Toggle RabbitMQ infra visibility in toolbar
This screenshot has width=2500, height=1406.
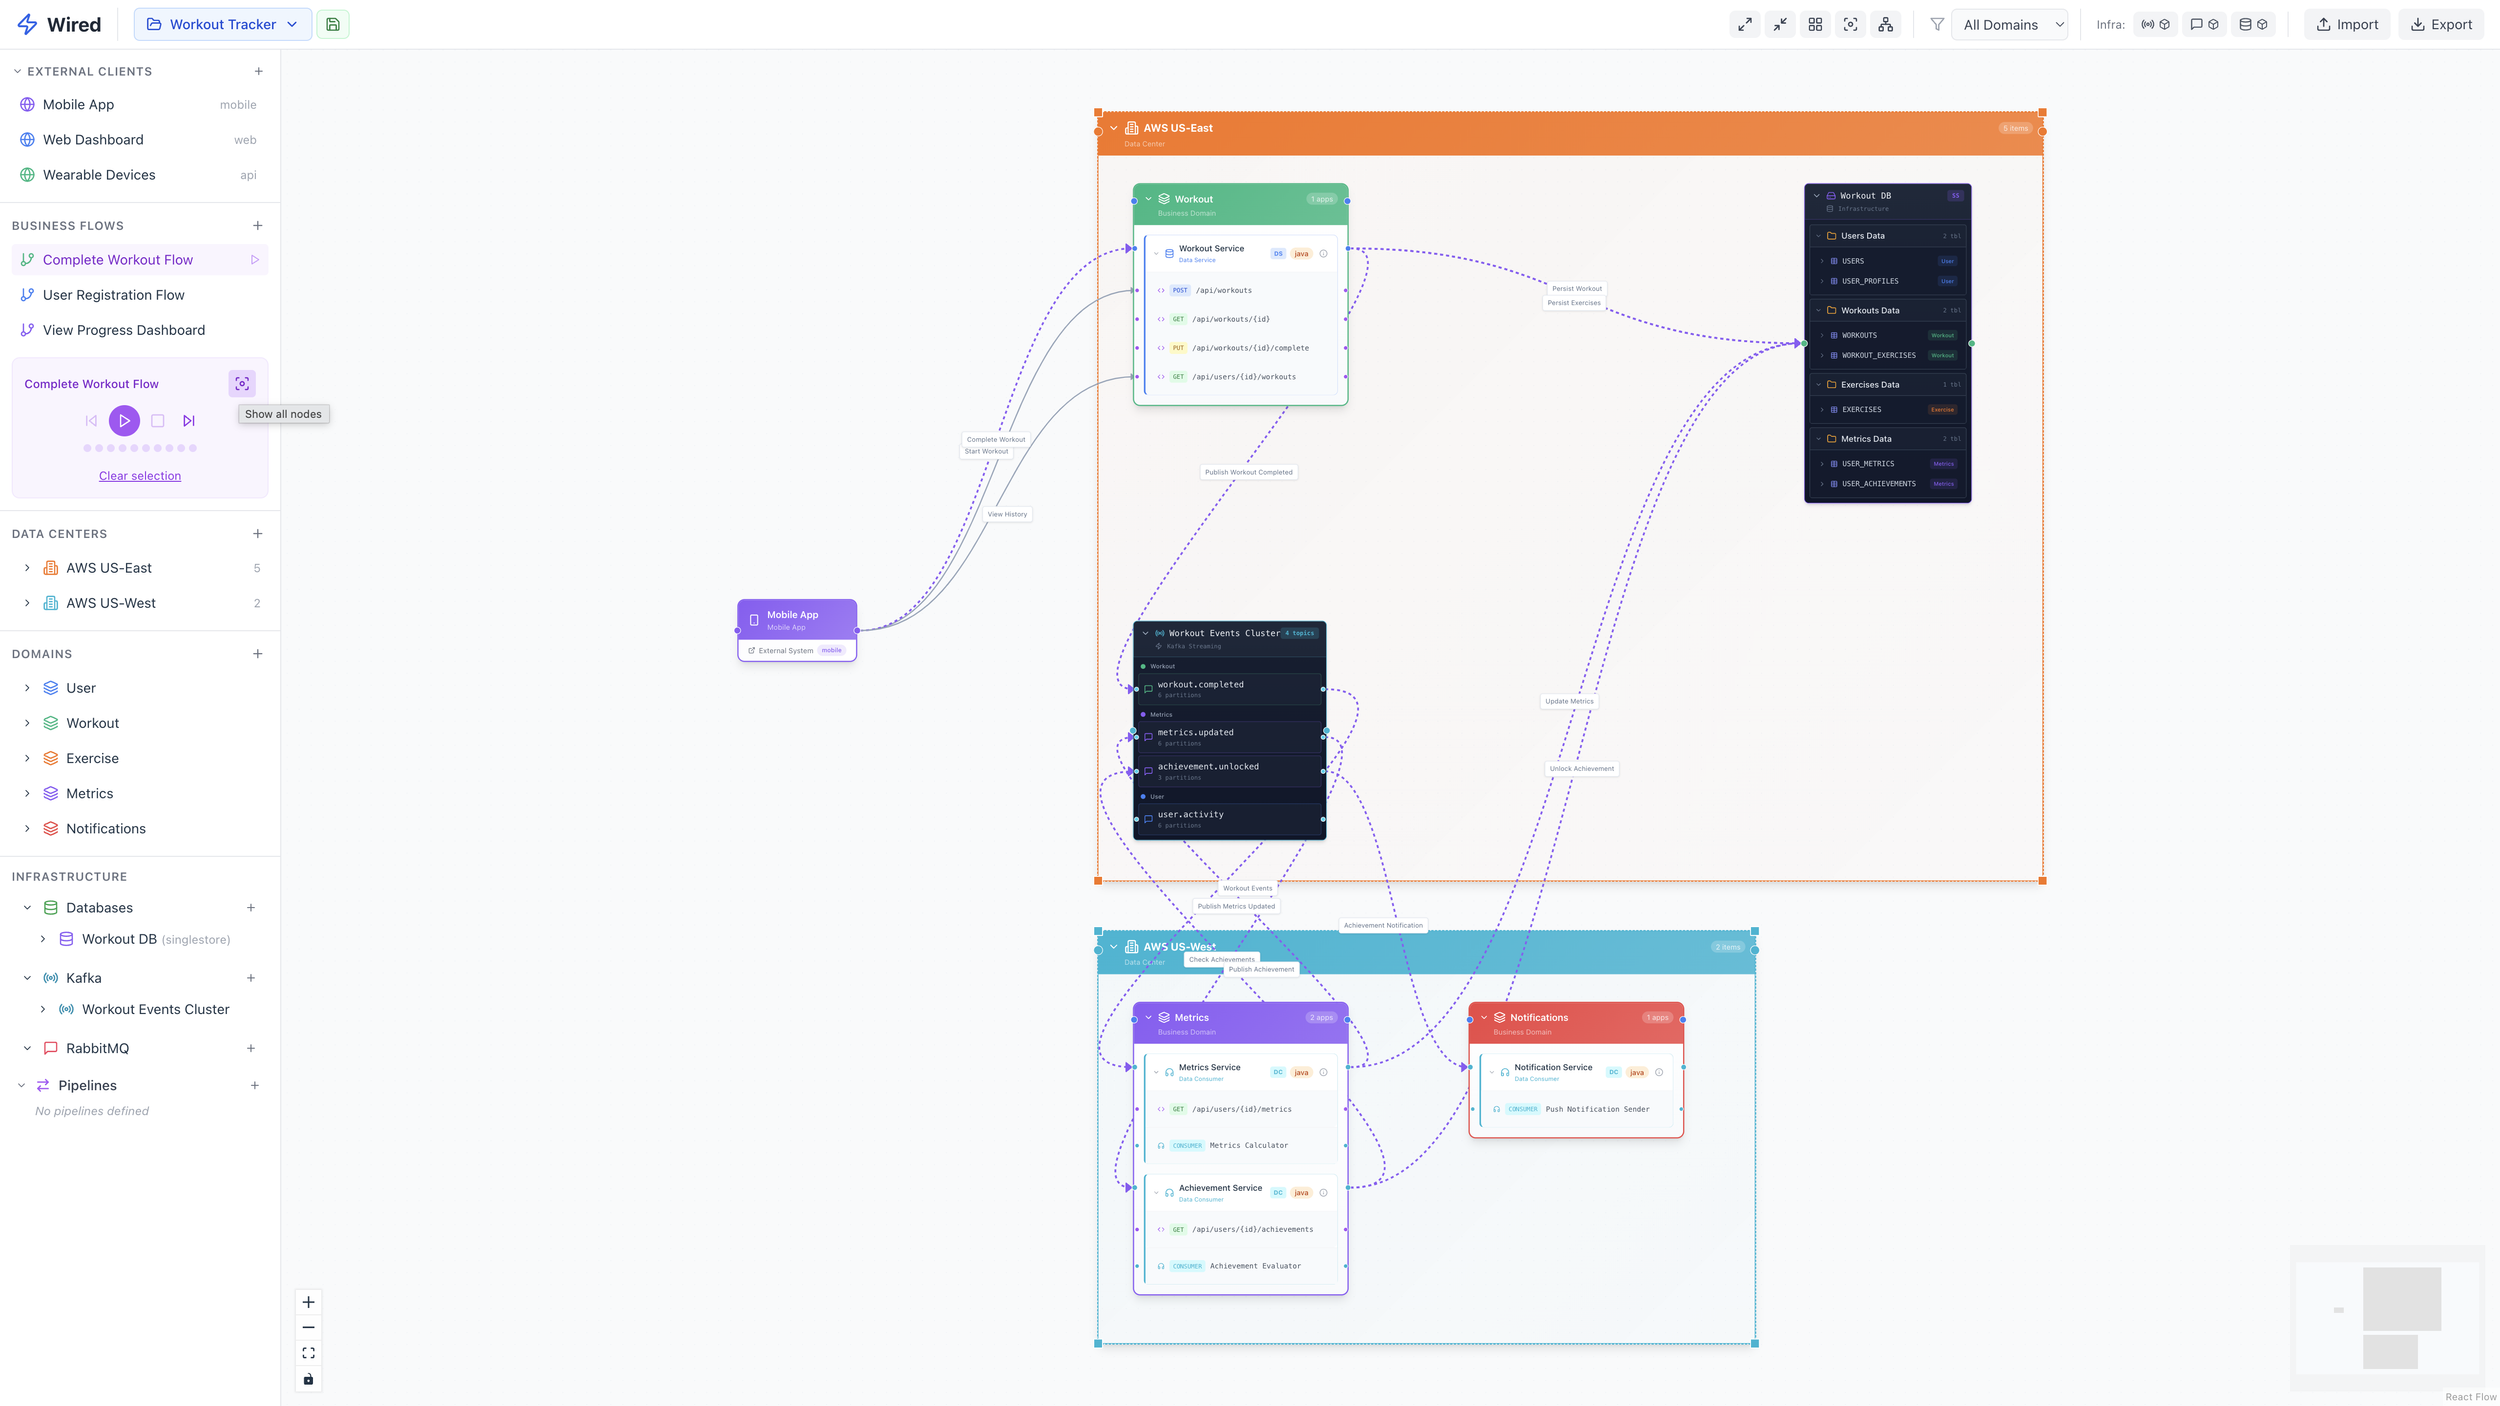coord(2204,25)
